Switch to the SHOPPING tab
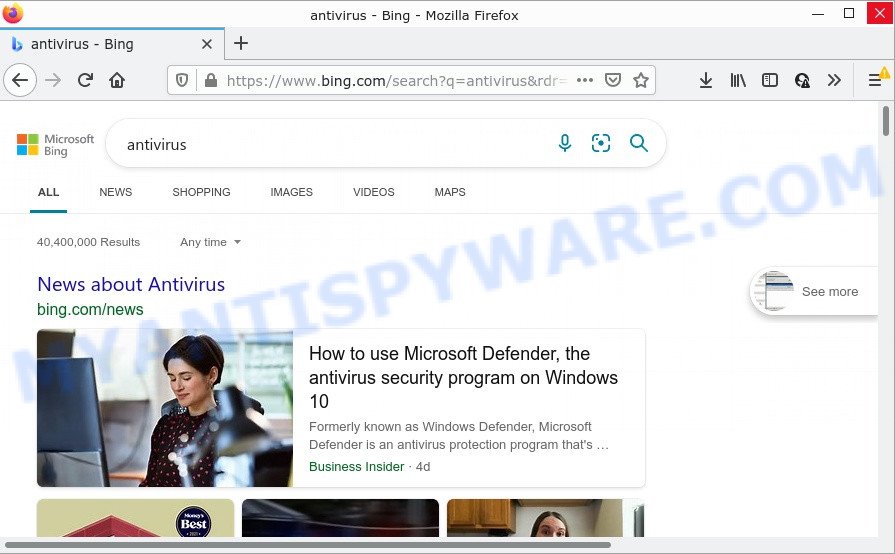Viewport: 895px width, 554px height. click(201, 193)
